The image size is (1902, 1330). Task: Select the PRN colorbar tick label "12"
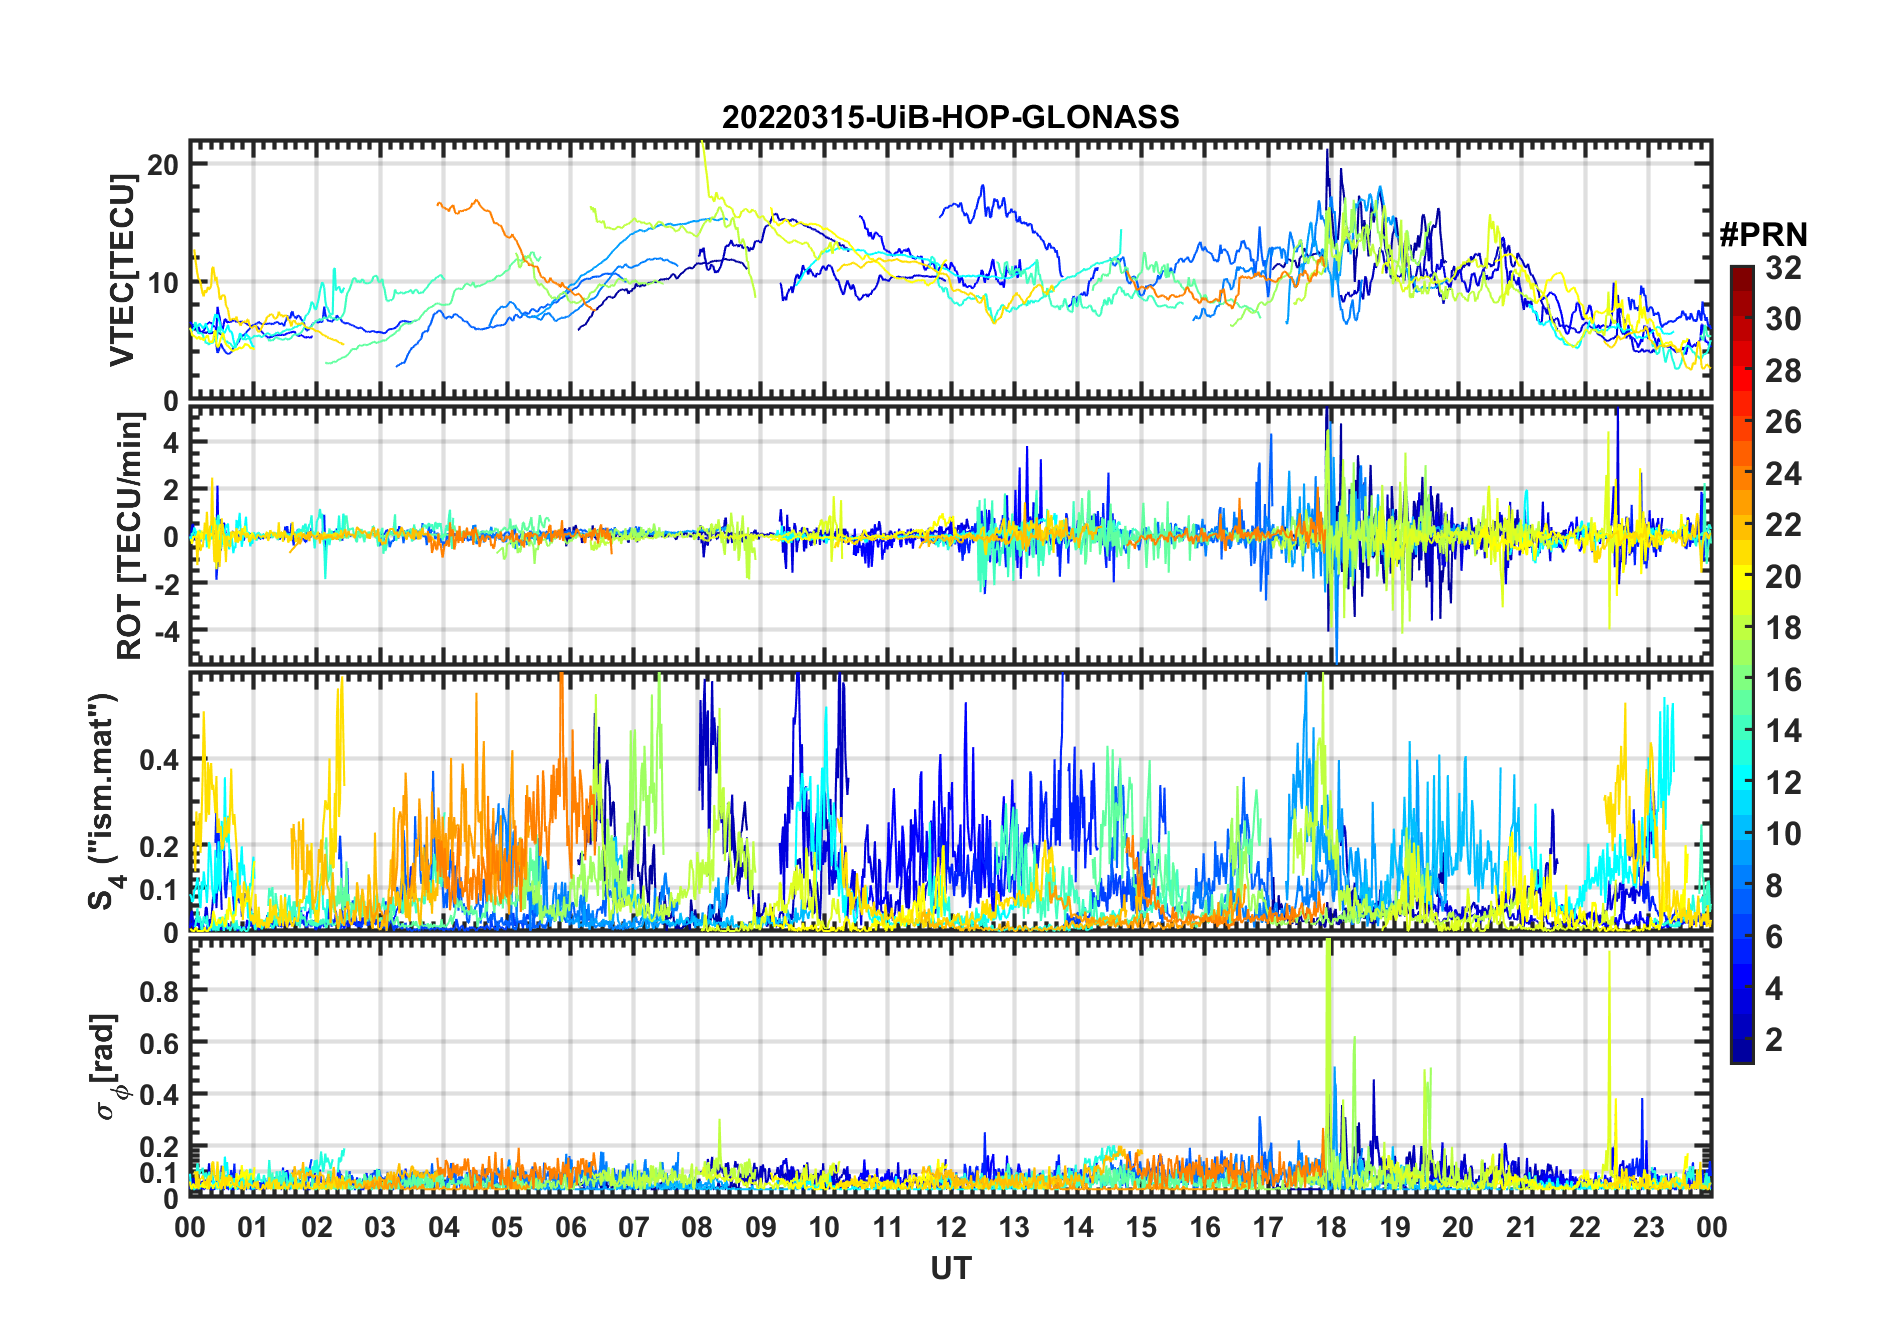(1783, 782)
